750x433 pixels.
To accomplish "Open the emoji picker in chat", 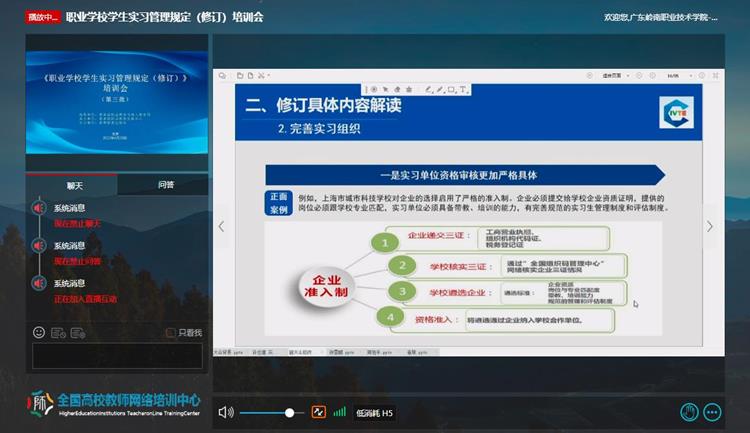I will (x=39, y=332).
